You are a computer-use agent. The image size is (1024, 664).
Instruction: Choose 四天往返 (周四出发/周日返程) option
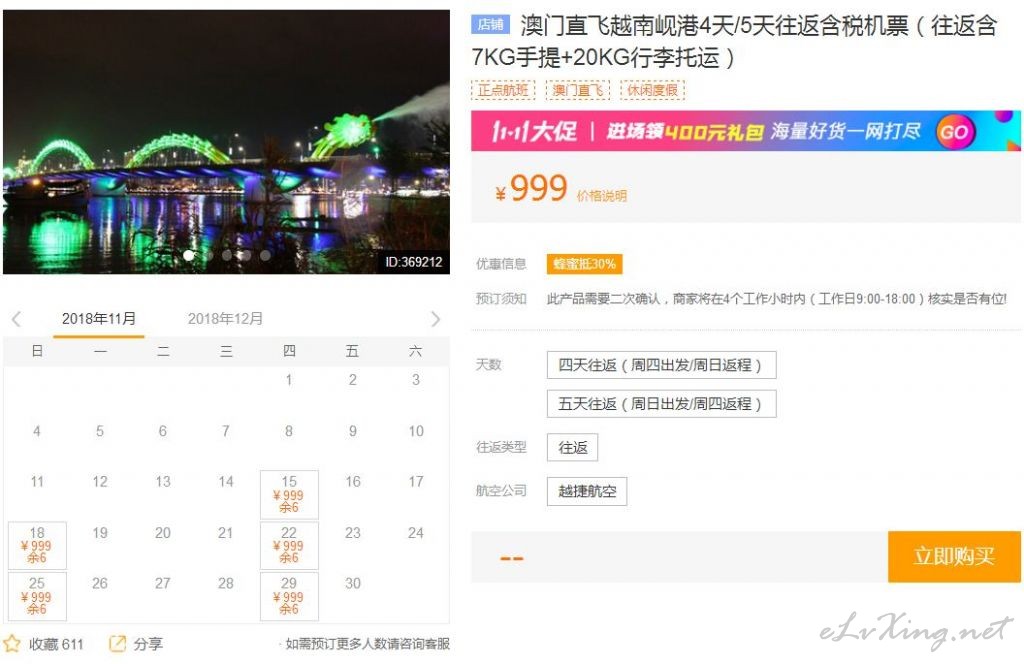[x=661, y=365]
